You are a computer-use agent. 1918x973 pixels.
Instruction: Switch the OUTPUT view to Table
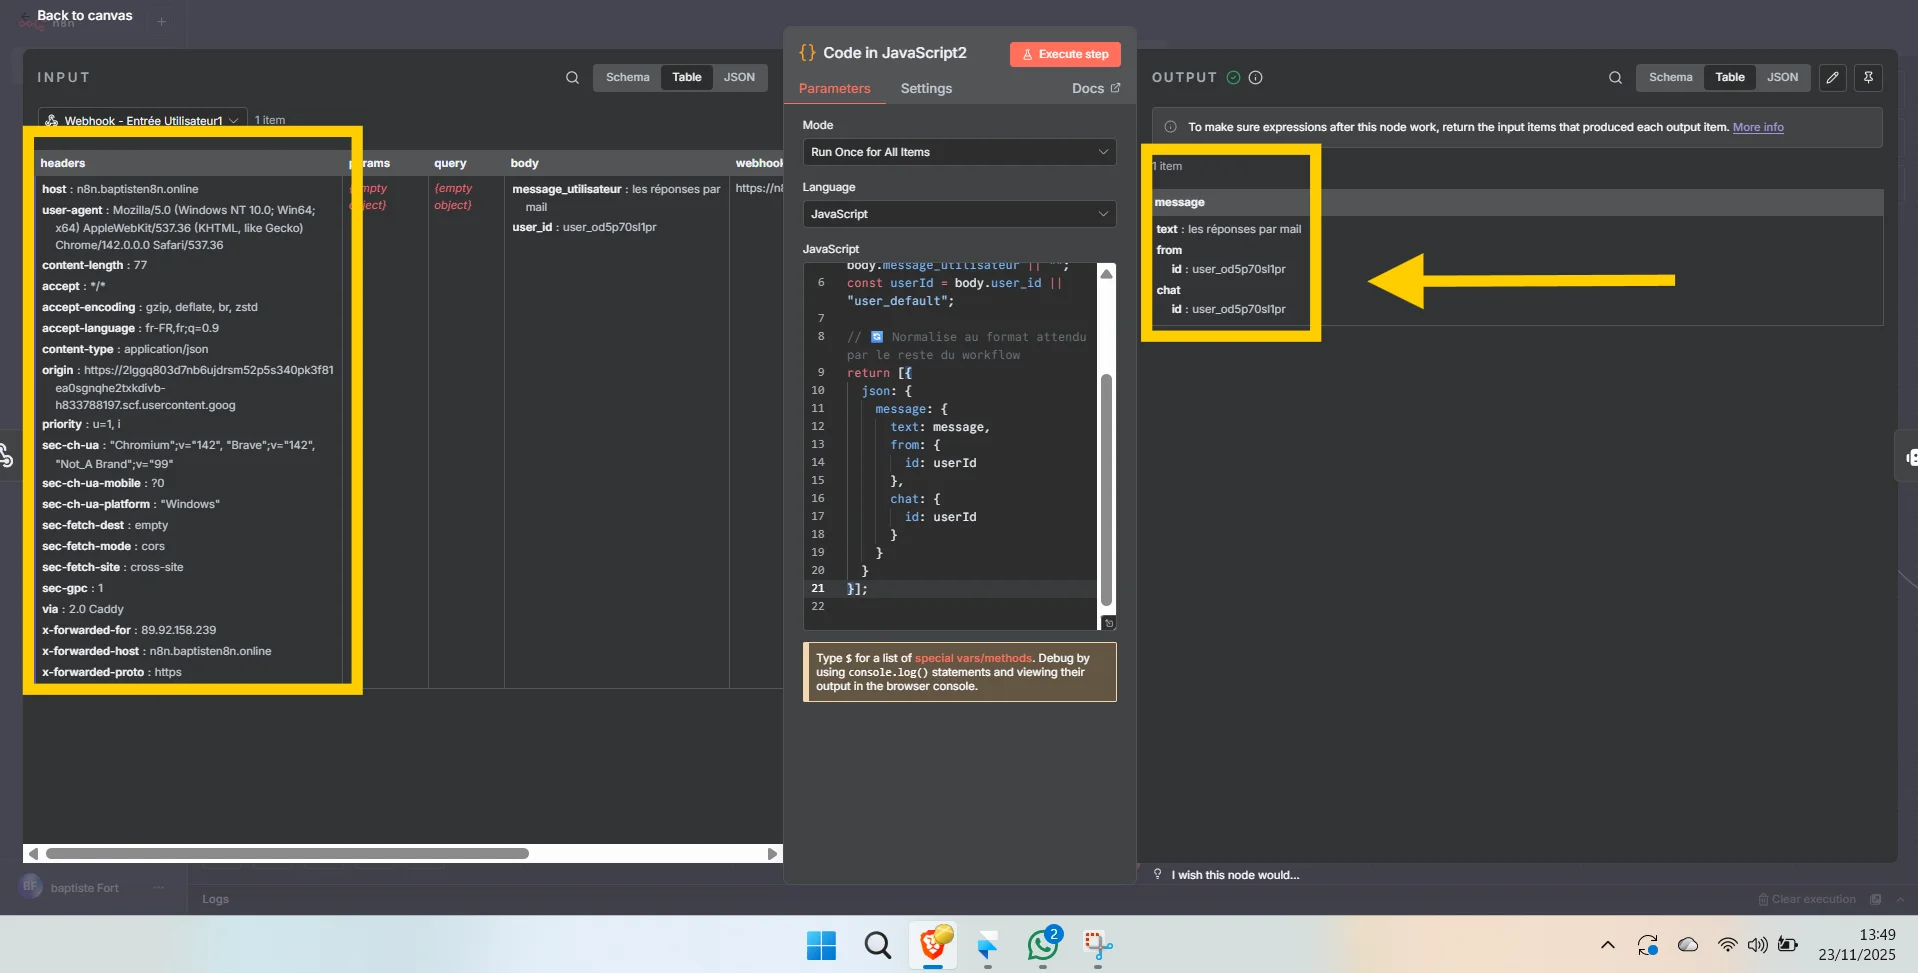coord(1730,77)
